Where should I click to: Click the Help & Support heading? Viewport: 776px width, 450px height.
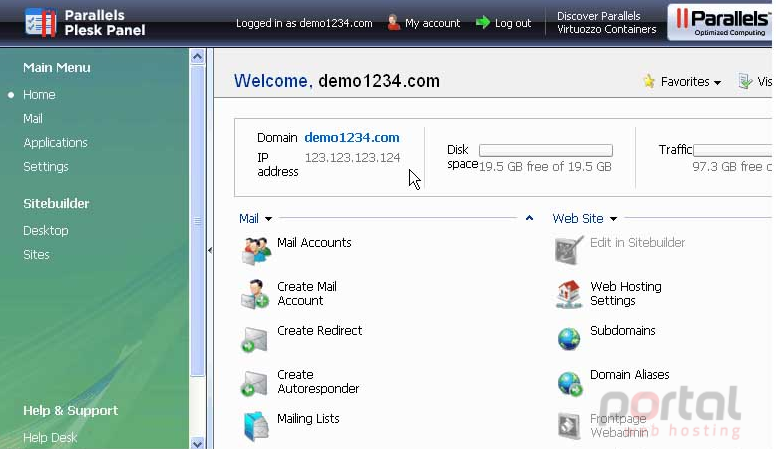(x=71, y=410)
